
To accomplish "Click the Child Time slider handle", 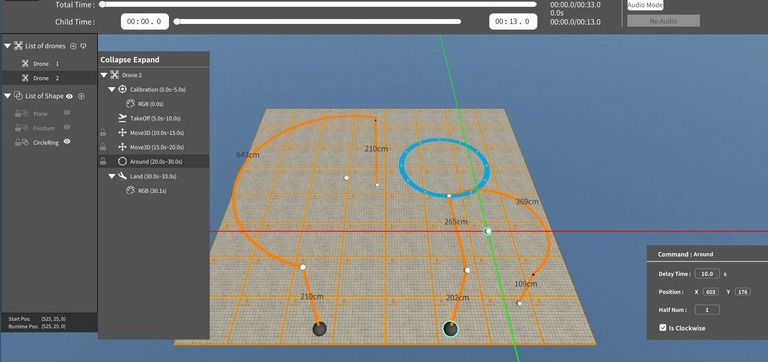I will pos(177,22).
